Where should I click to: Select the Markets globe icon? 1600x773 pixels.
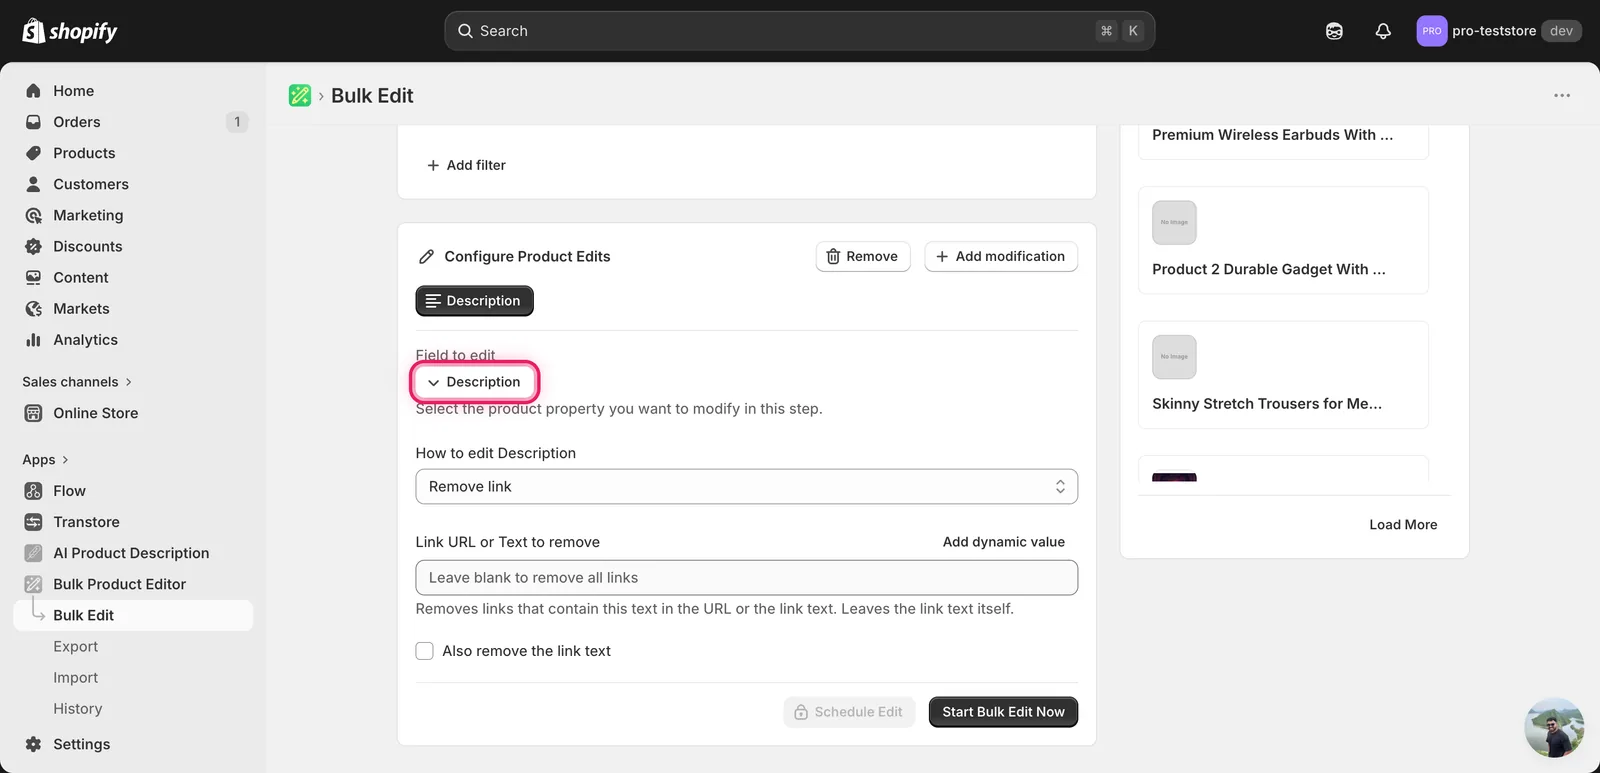coord(33,309)
